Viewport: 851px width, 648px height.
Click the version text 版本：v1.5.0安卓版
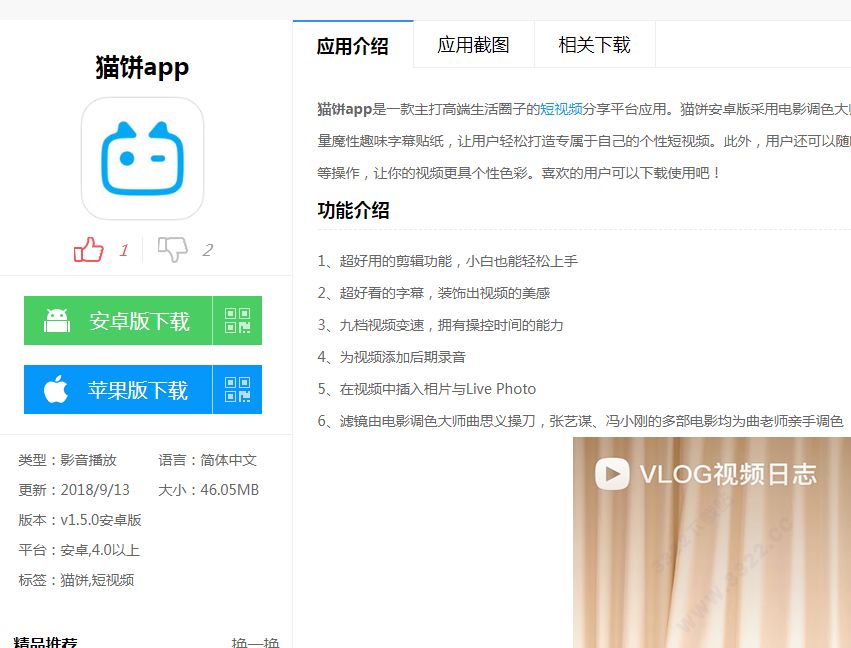tap(80, 520)
